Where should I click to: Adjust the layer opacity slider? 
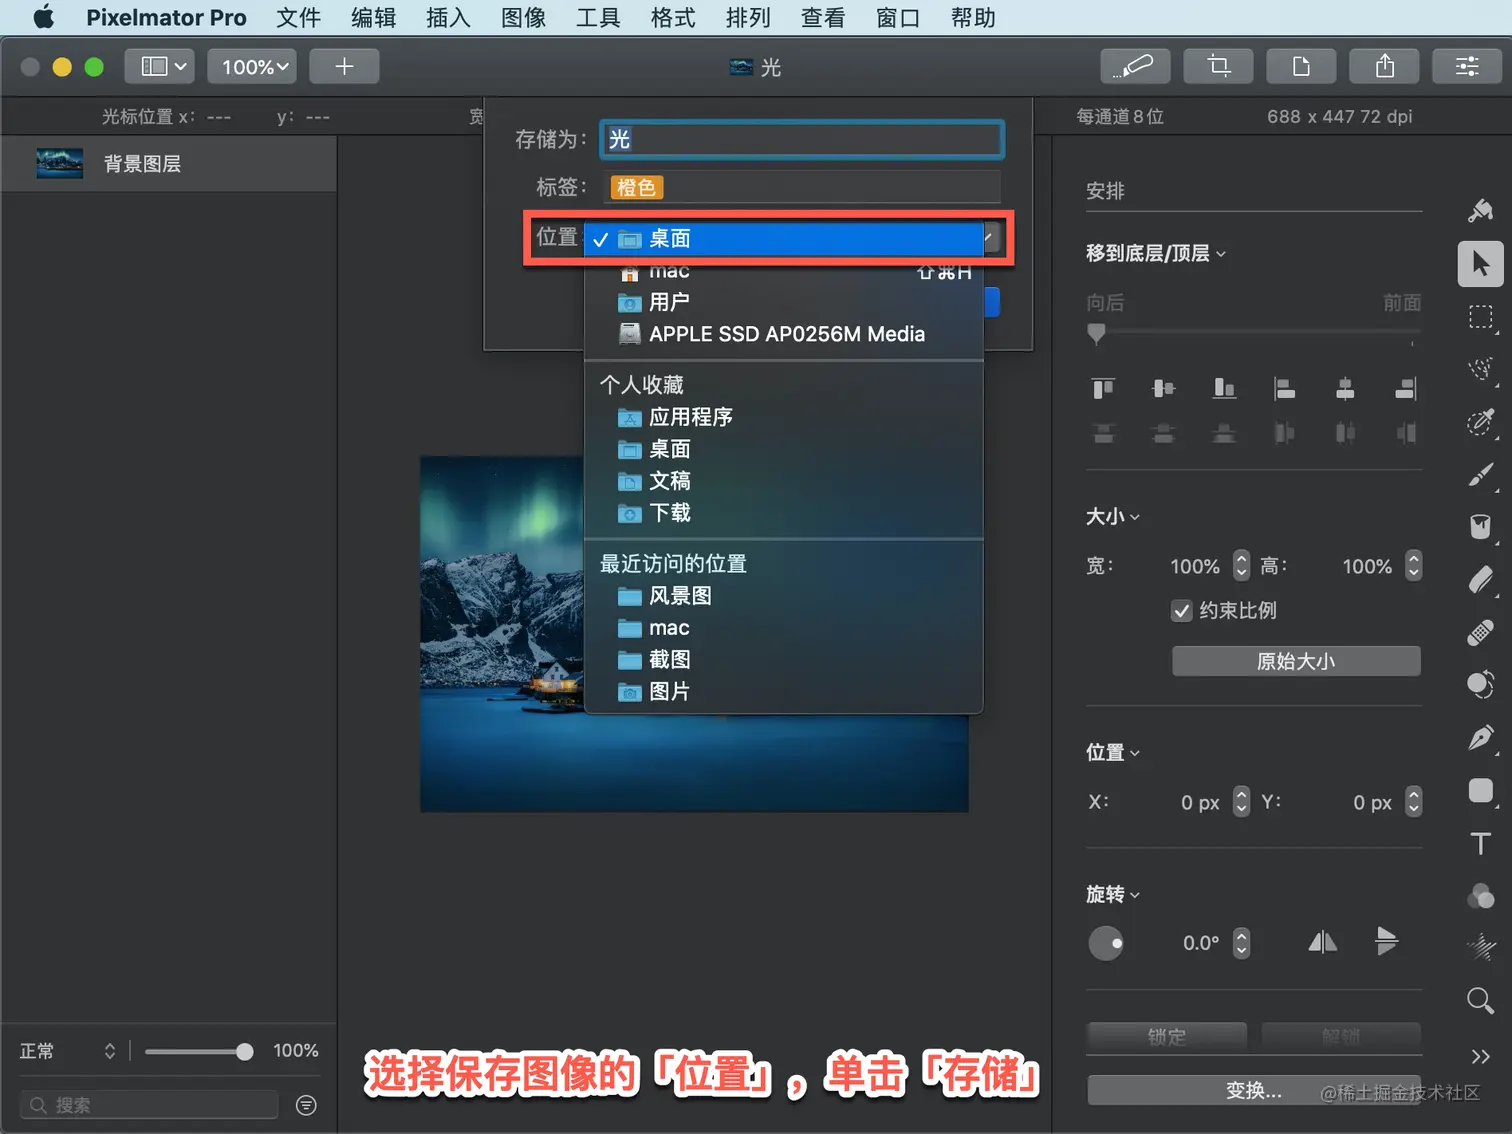pos(199,1051)
